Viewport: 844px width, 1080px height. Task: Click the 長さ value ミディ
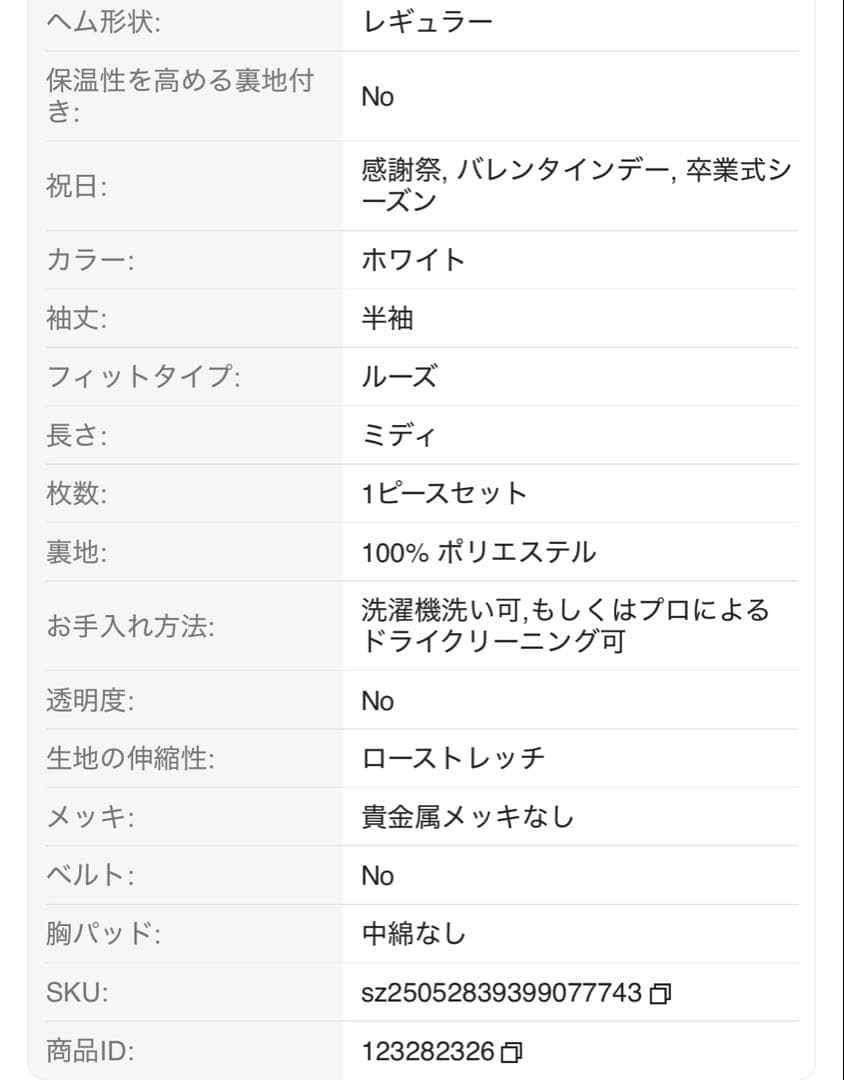click(x=399, y=435)
